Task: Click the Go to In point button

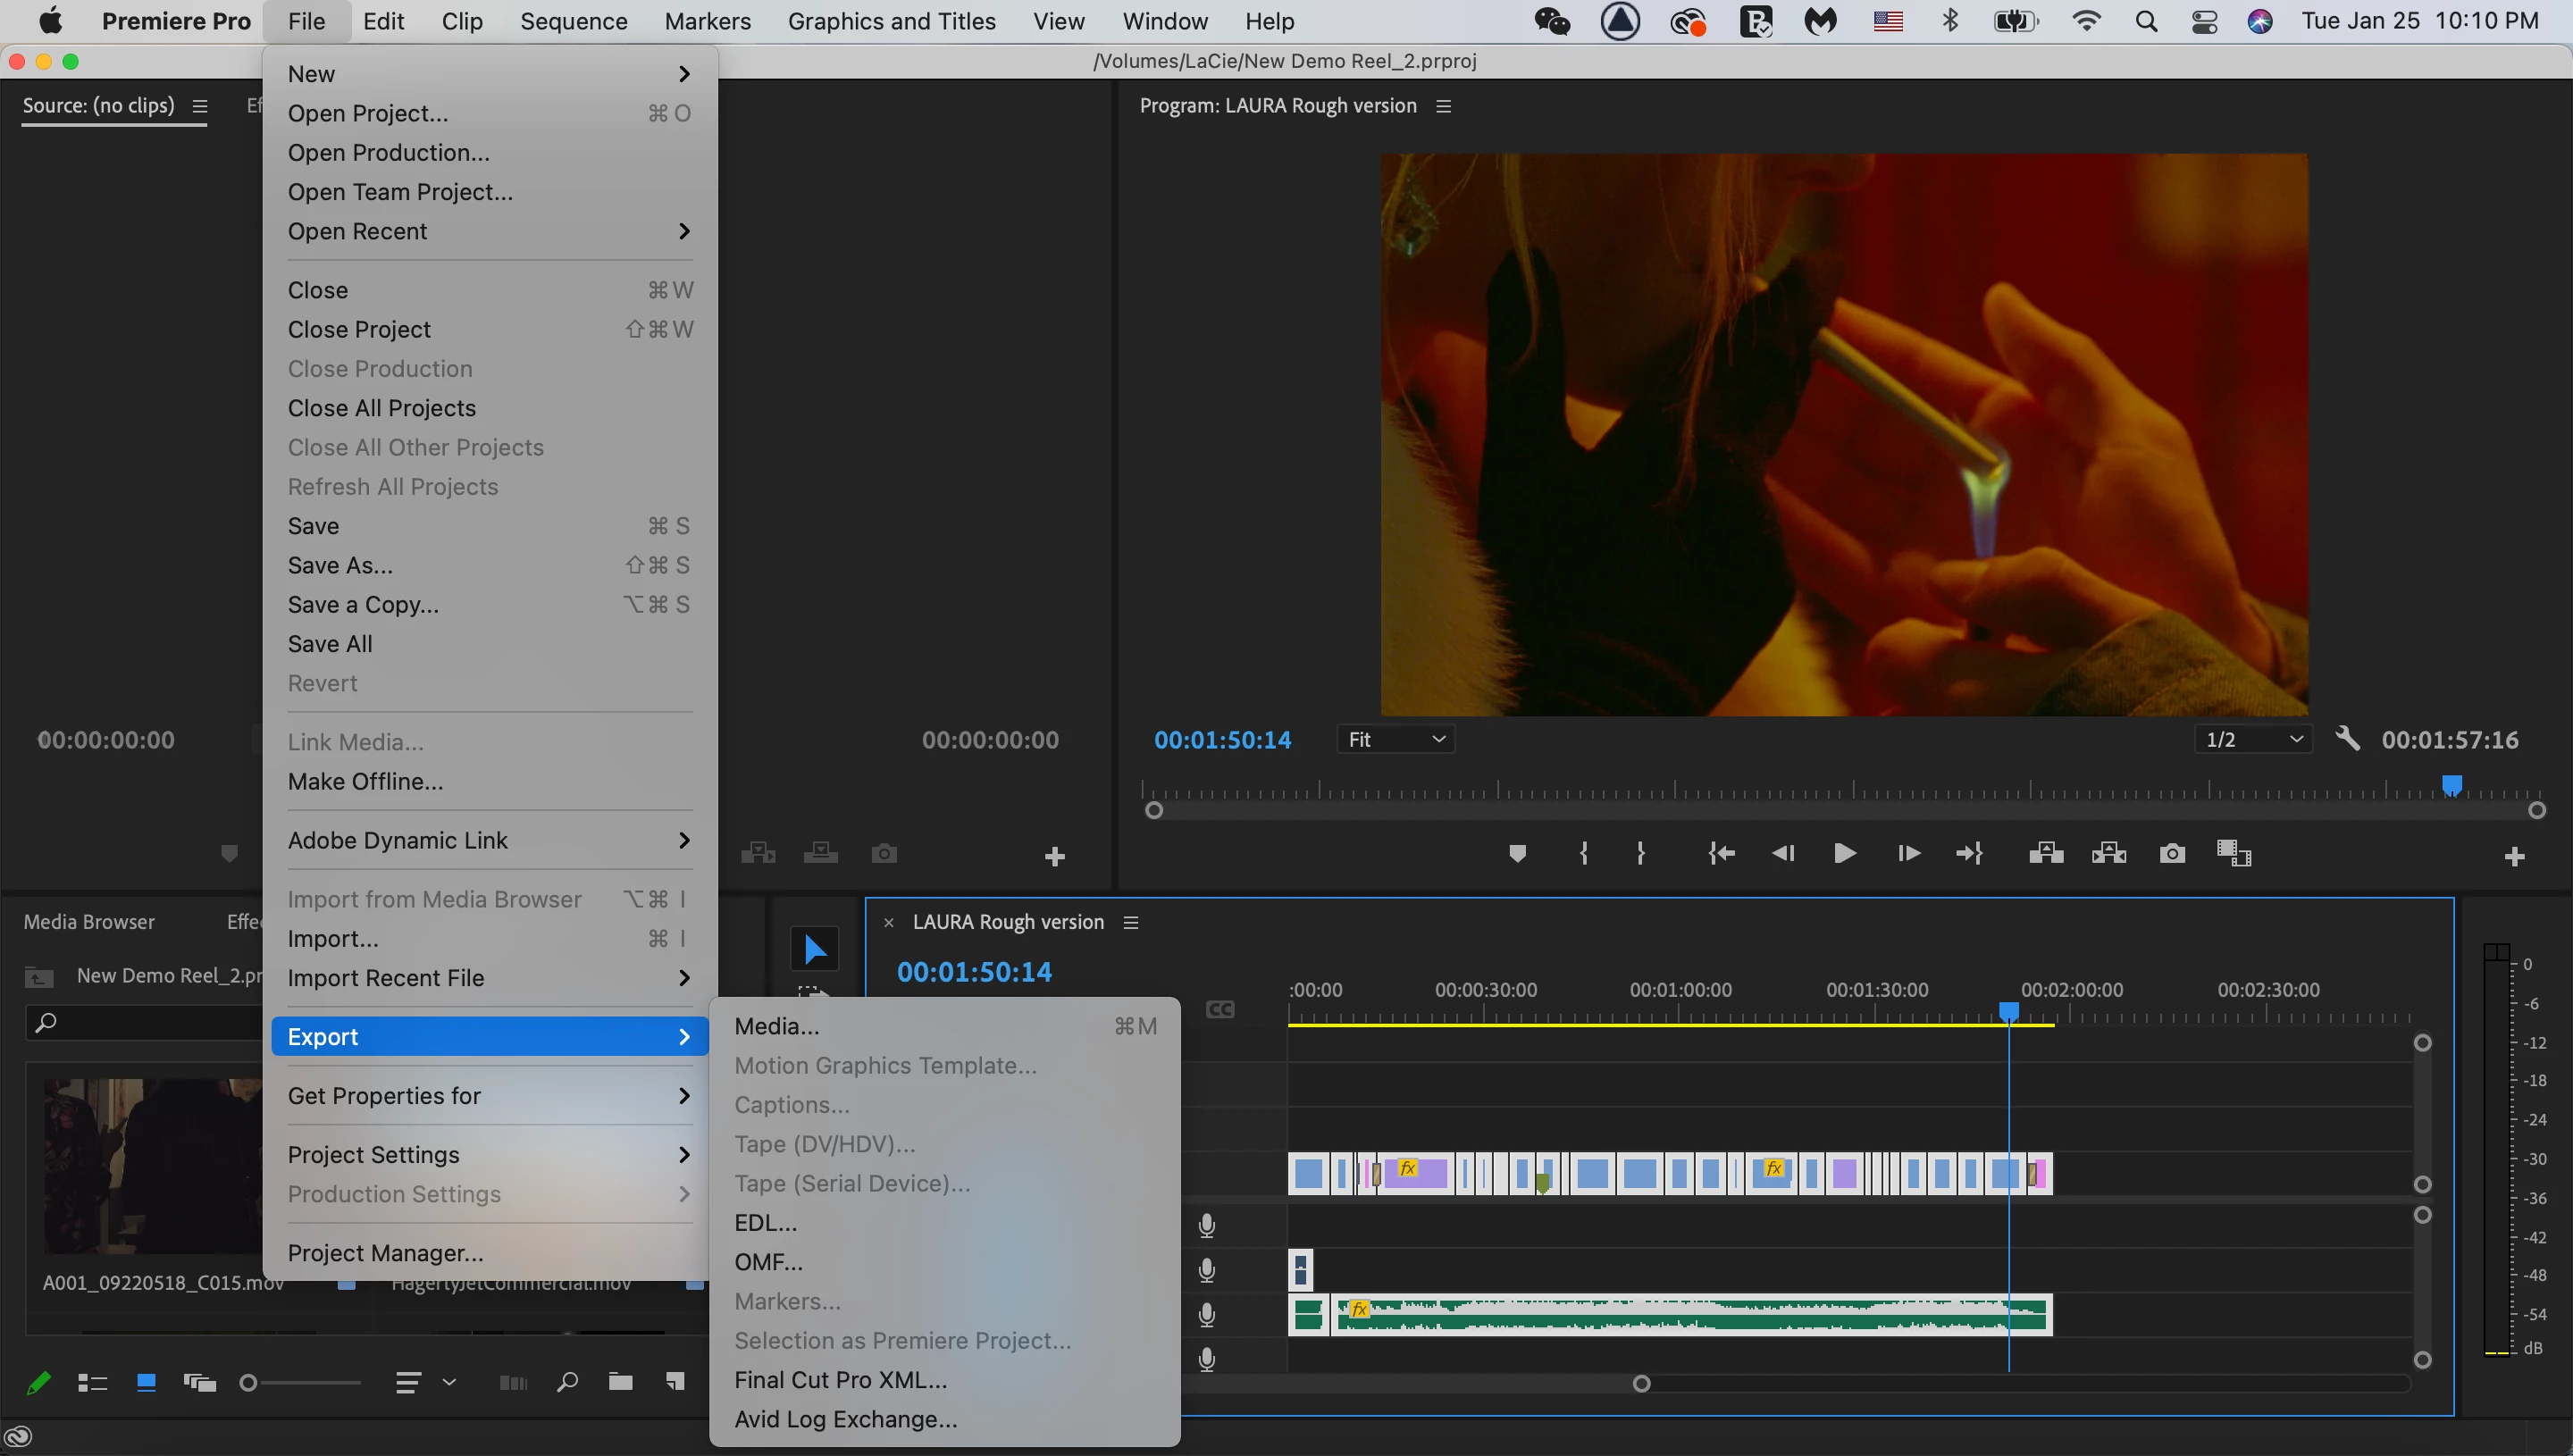Action: [x=1721, y=853]
